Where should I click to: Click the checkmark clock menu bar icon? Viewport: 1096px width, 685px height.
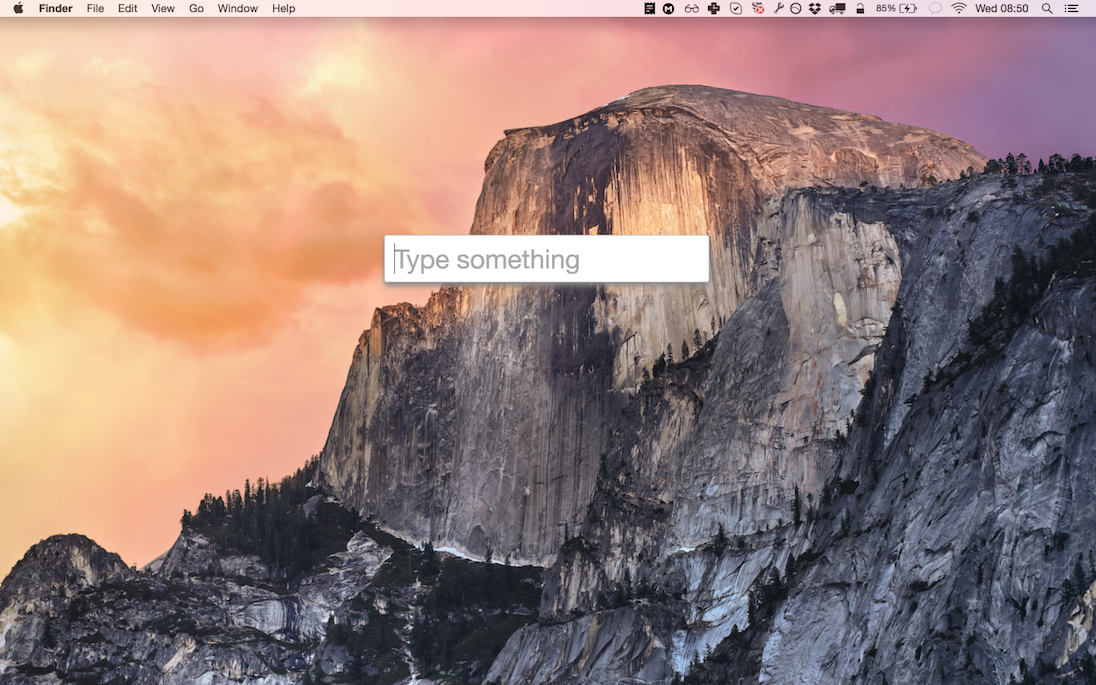pyautogui.click(x=736, y=8)
